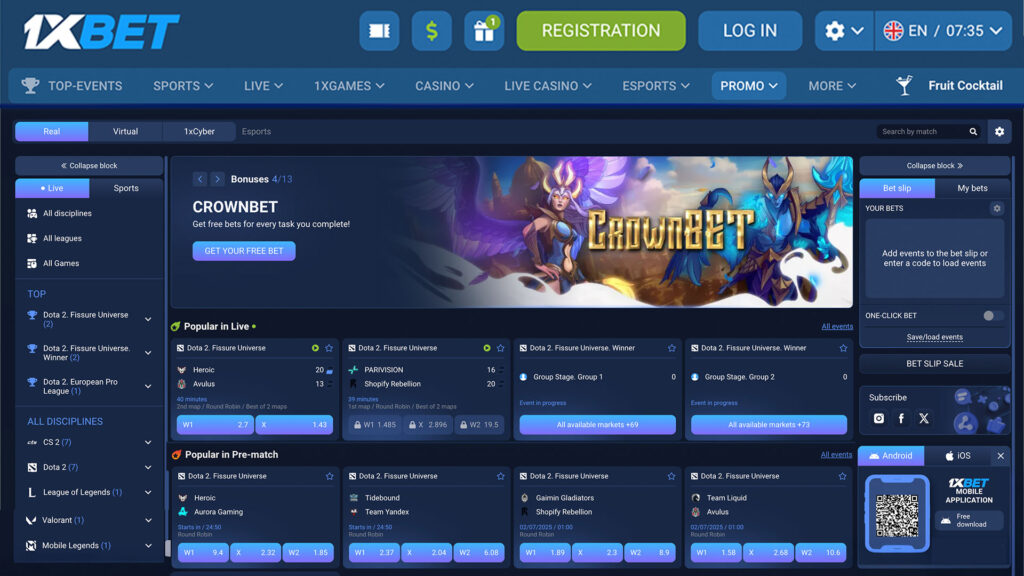Open bet slip settings gear icon

996,209
